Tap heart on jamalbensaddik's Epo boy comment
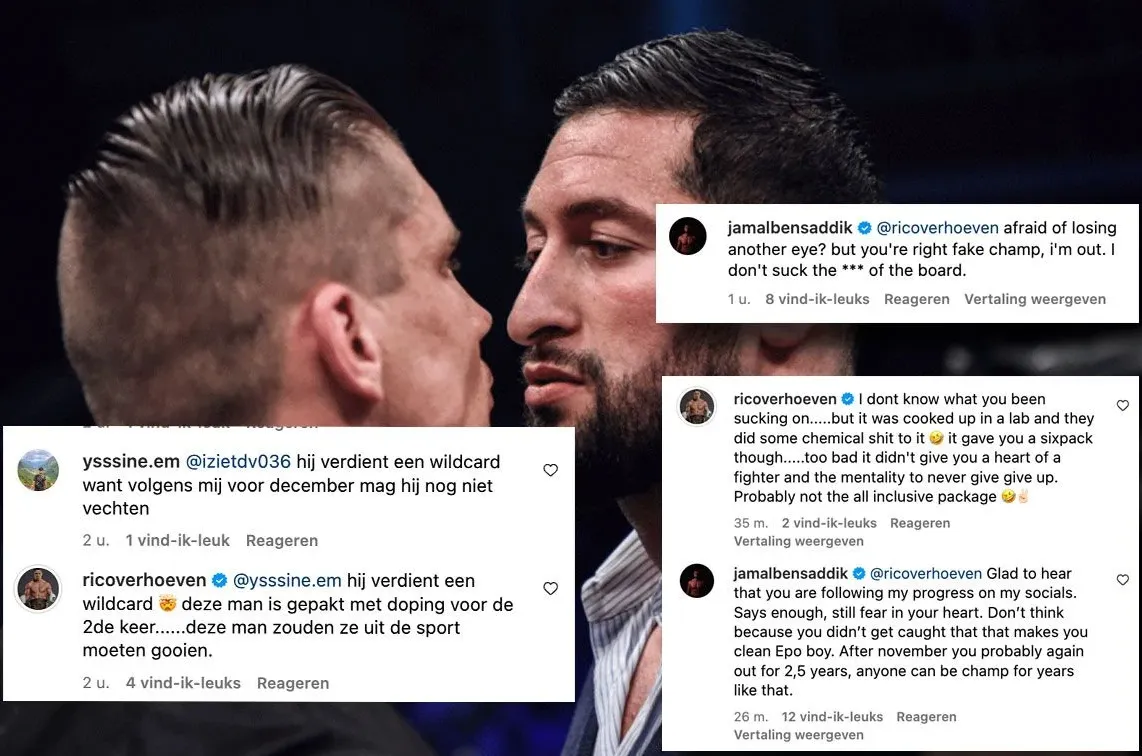Image resolution: width=1142 pixels, height=756 pixels. tap(1122, 580)
